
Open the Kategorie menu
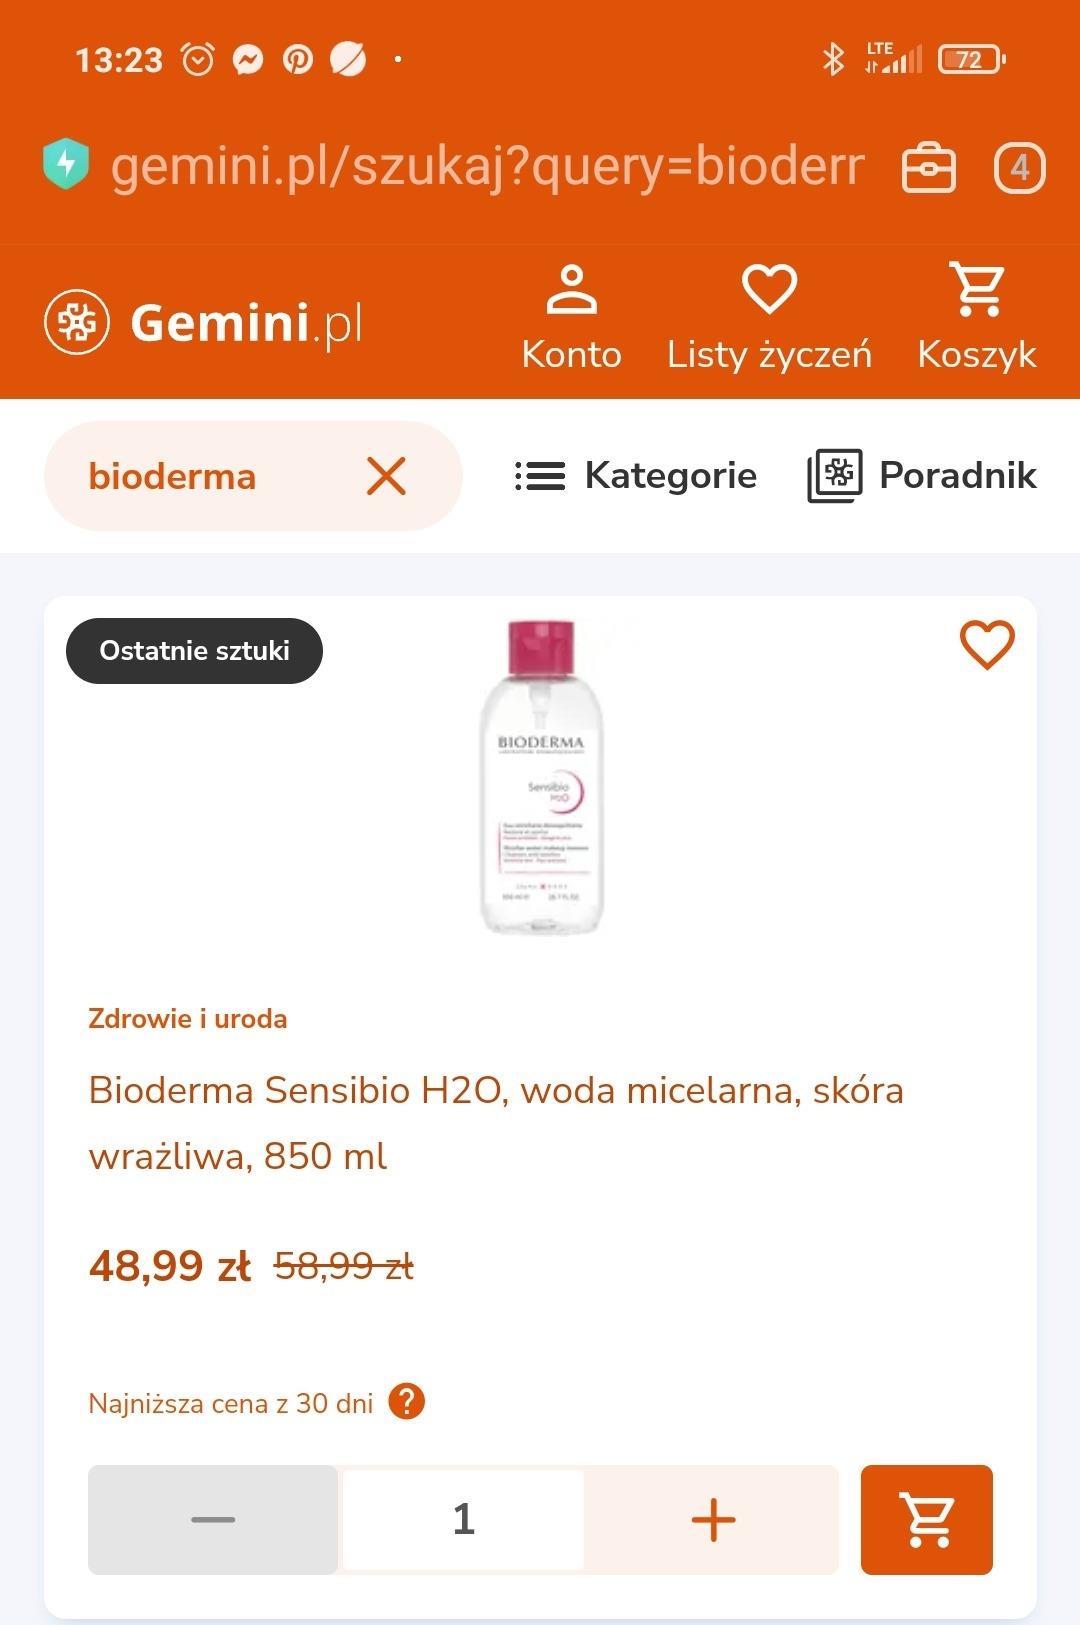(636, 476)
